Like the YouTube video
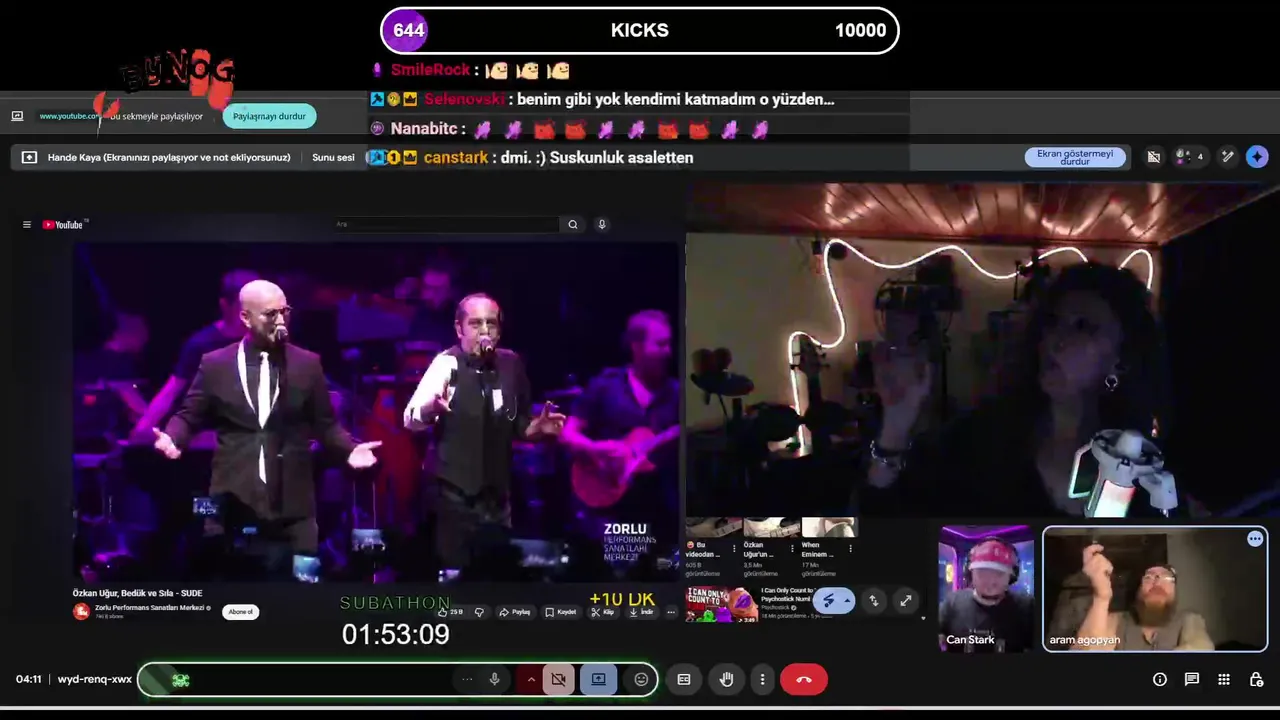The height and width of the screenshot is (720, 1280). [450, 612]
